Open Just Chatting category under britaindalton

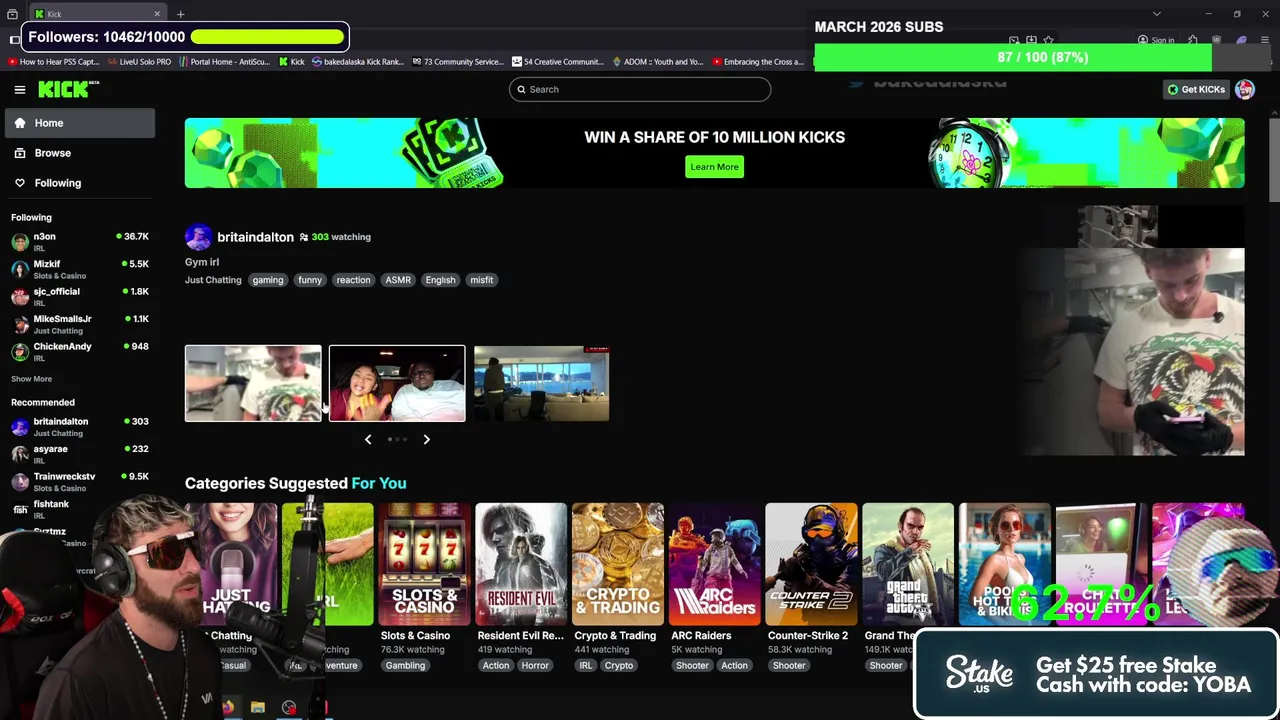point(213,280)
